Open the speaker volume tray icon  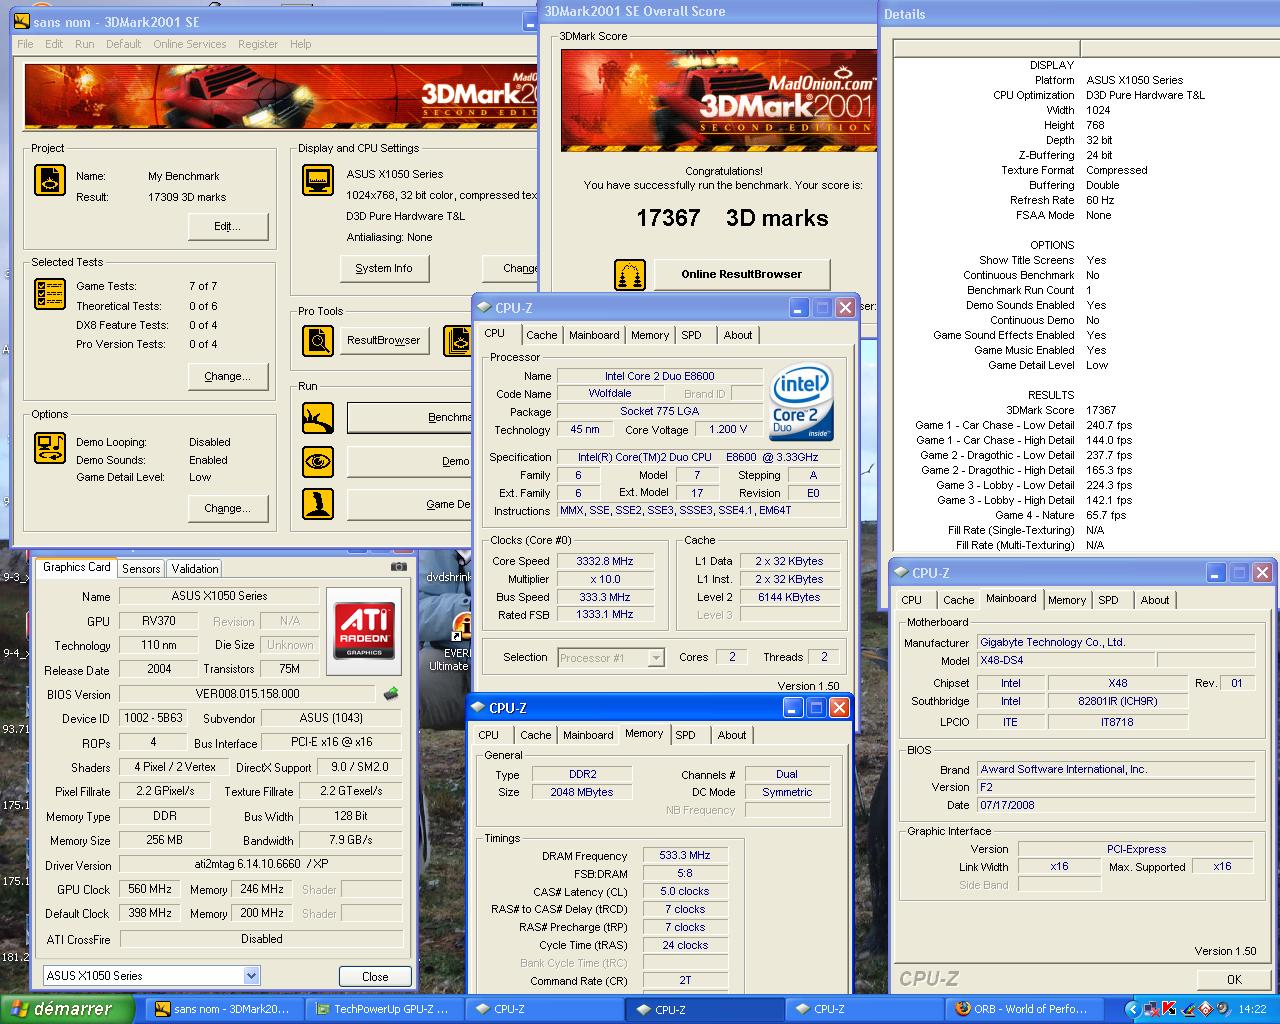1222,1009
